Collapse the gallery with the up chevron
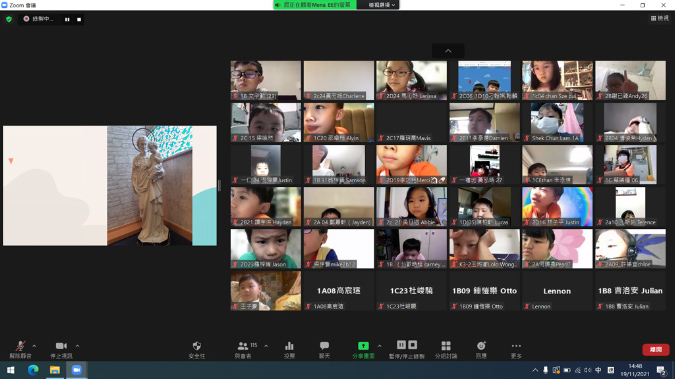This screenshot has width=675, height=379. pyautogui.click(x=448, y=51)
